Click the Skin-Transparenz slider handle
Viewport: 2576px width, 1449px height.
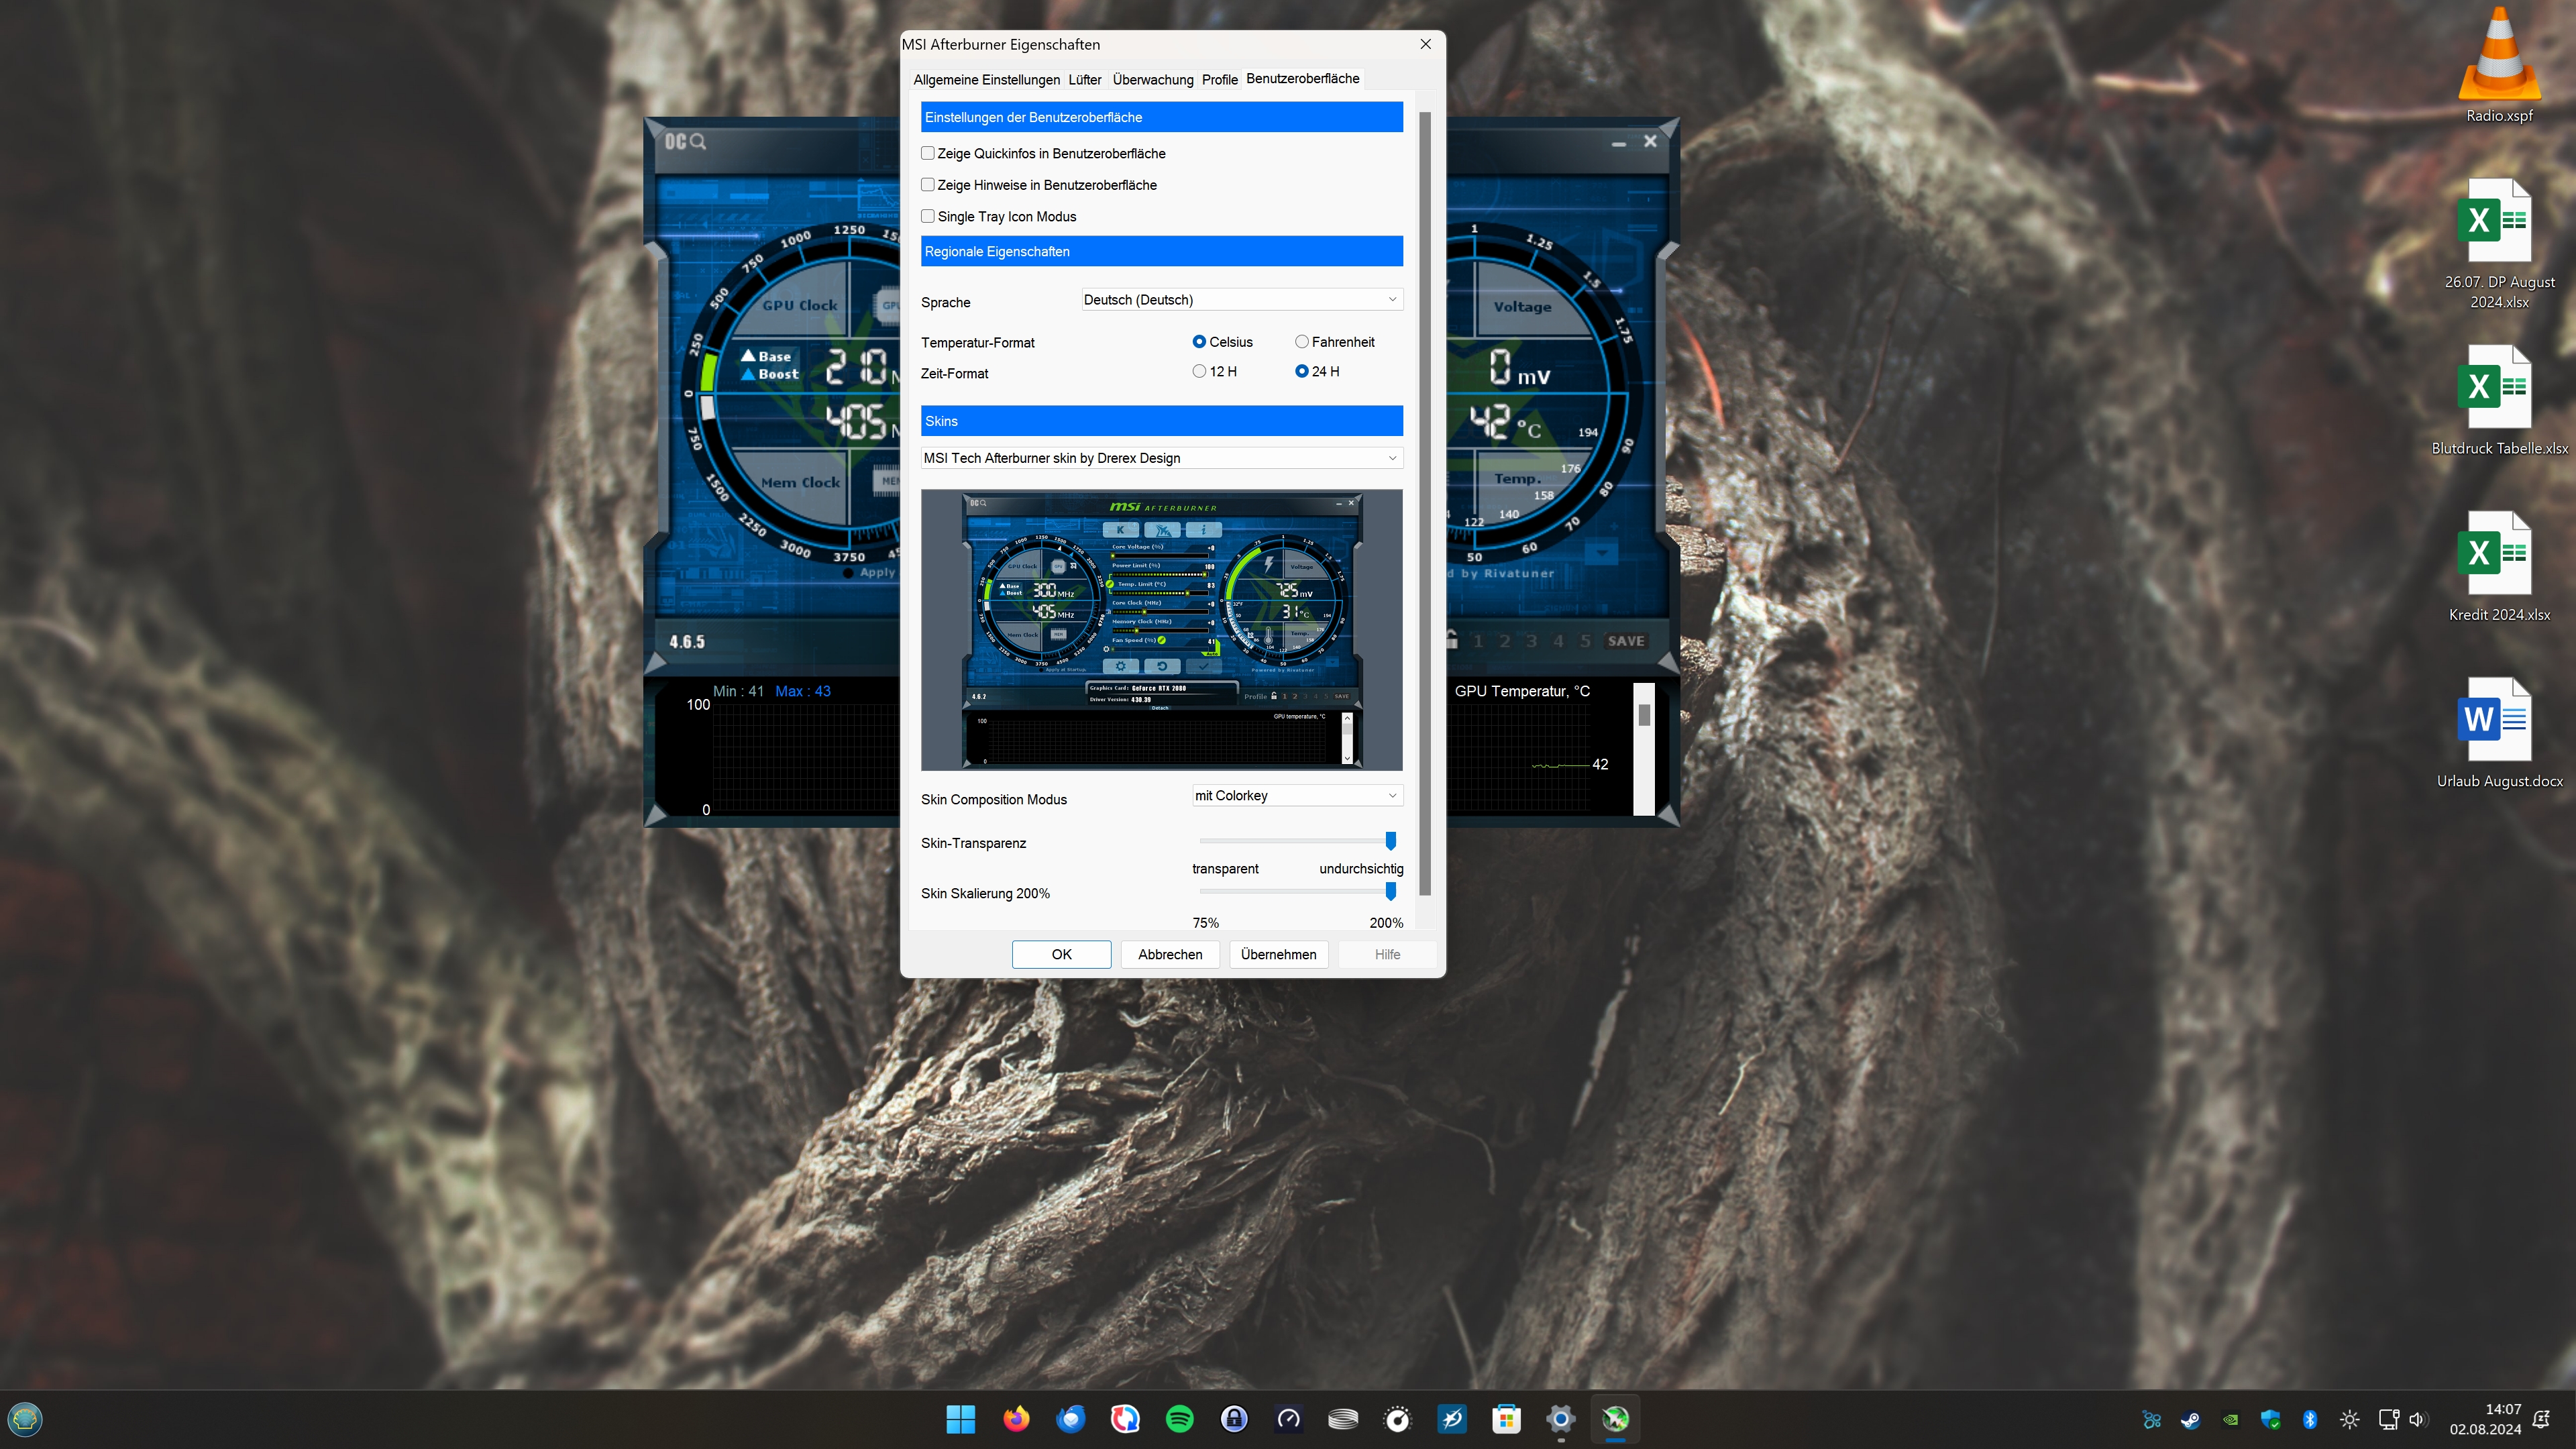click(x=1390, y=841)
